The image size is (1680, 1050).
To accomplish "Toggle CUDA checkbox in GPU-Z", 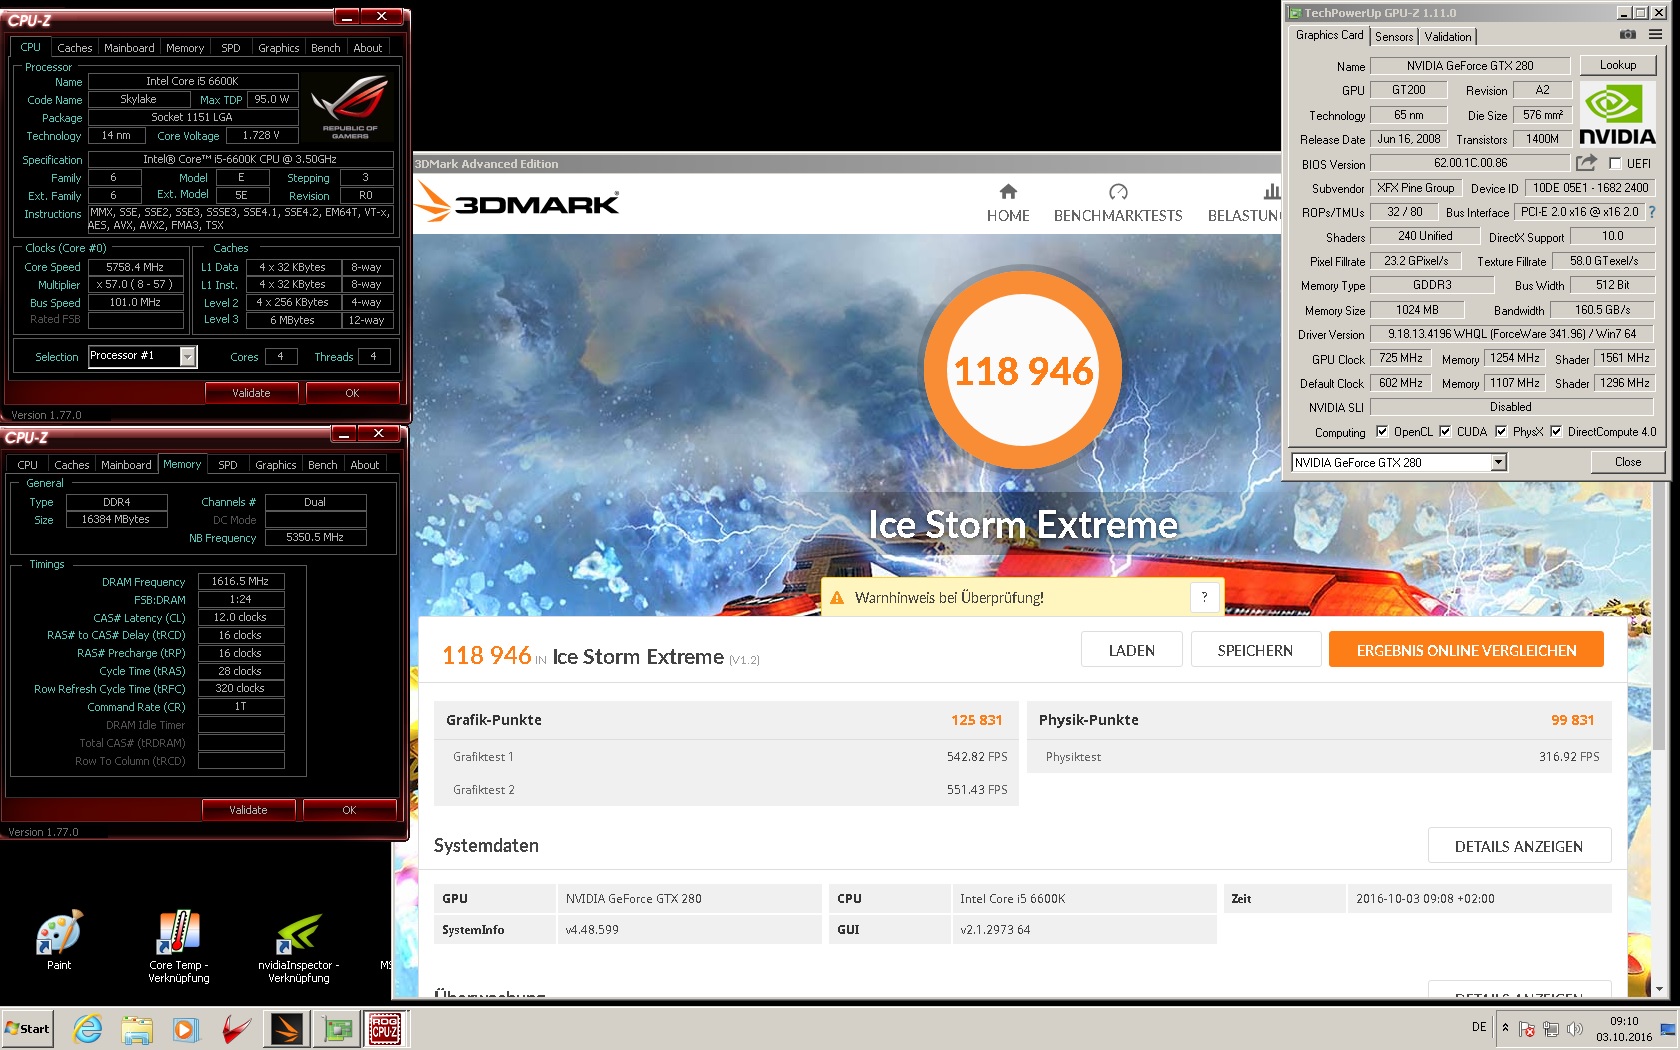I will click(1445, 432).
